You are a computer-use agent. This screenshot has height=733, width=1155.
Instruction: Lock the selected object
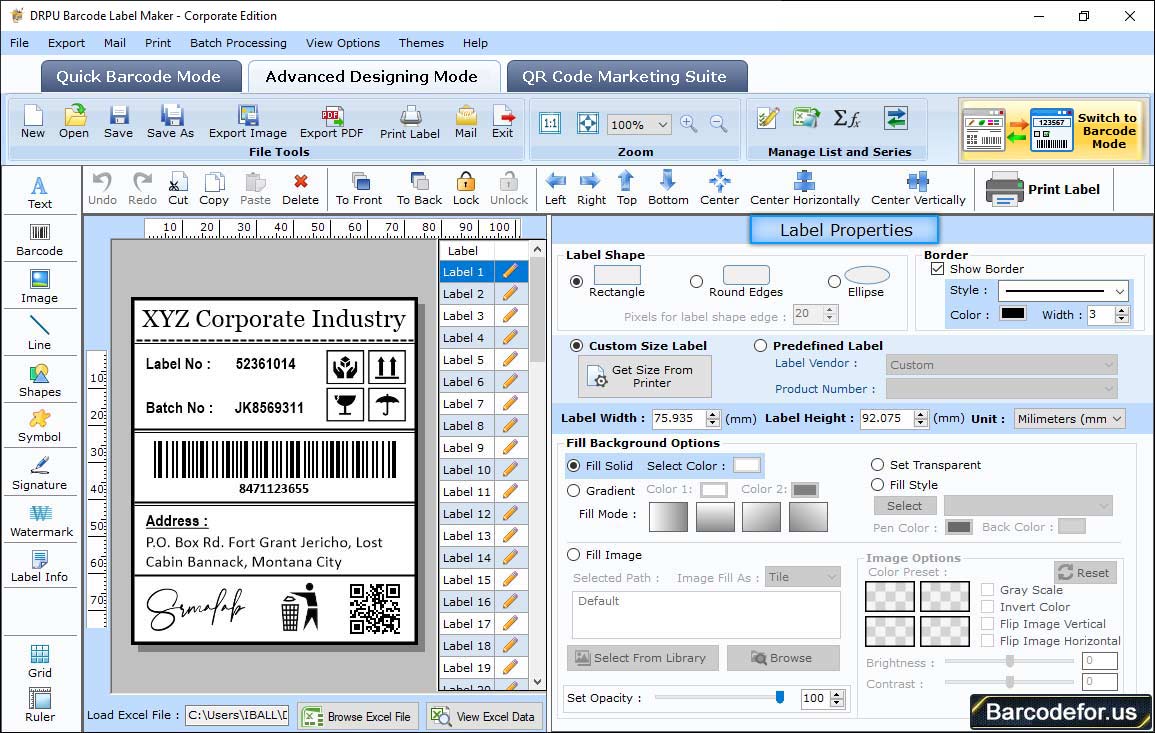[x=466, y=189]
